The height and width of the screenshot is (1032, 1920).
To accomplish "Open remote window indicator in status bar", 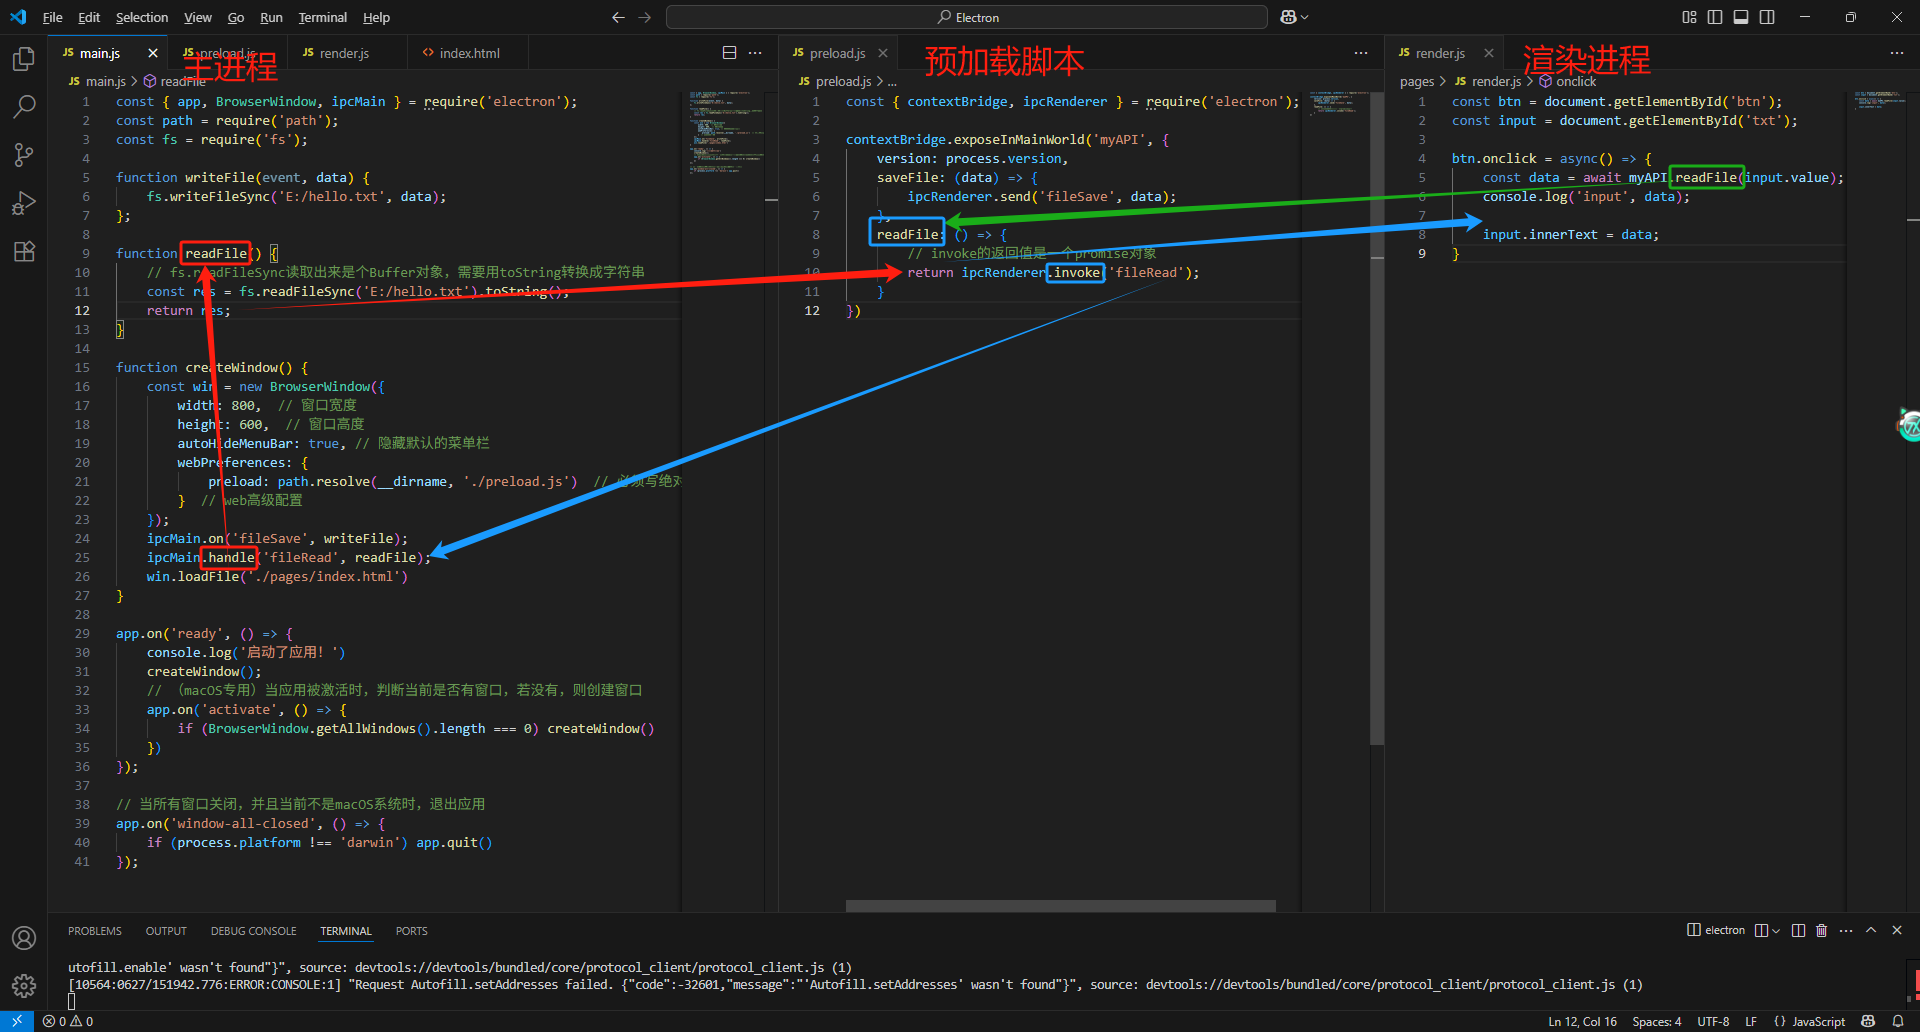I will pyautogui.click(x=17, y=1021).
